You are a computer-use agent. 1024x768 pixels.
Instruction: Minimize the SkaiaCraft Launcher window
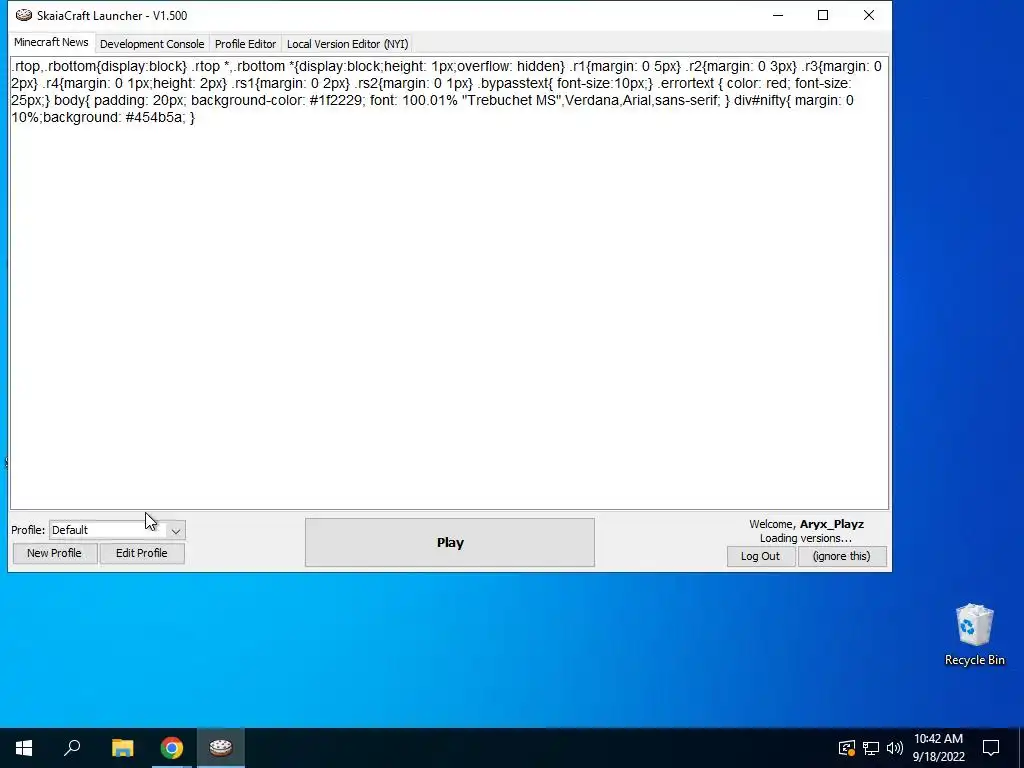778,15
